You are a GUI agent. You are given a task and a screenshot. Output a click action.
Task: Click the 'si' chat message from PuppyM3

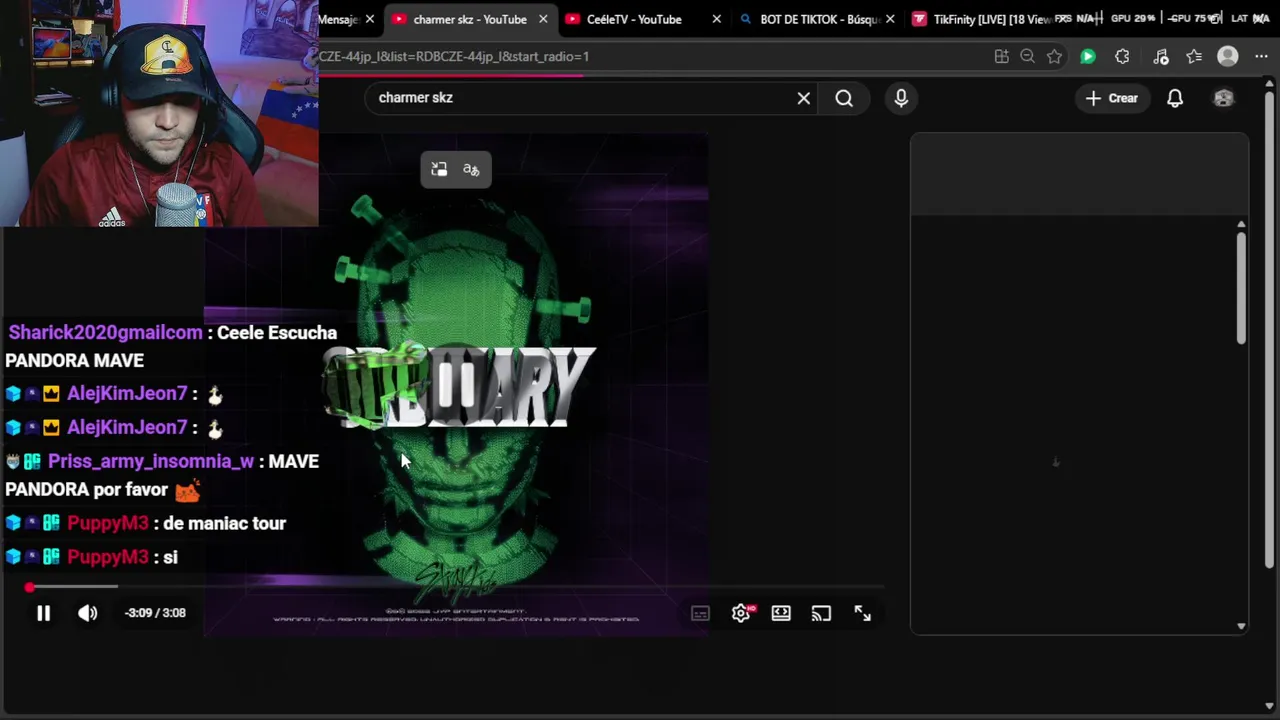tap(170, 557)
